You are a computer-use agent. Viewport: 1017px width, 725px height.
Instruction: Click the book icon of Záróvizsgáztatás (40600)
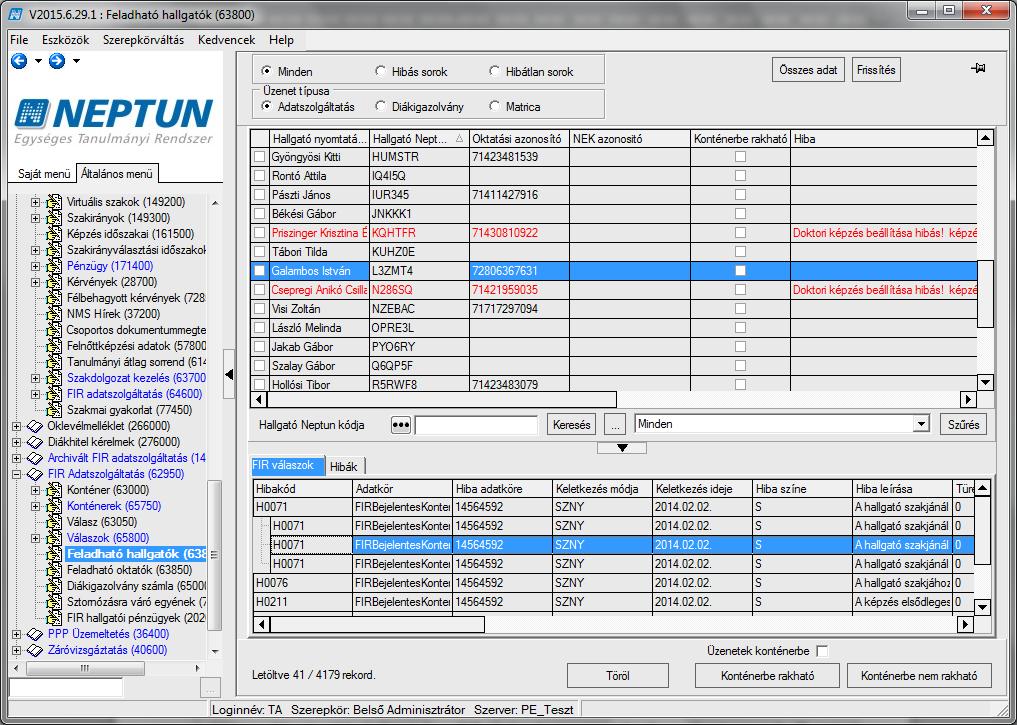(35, 650)
